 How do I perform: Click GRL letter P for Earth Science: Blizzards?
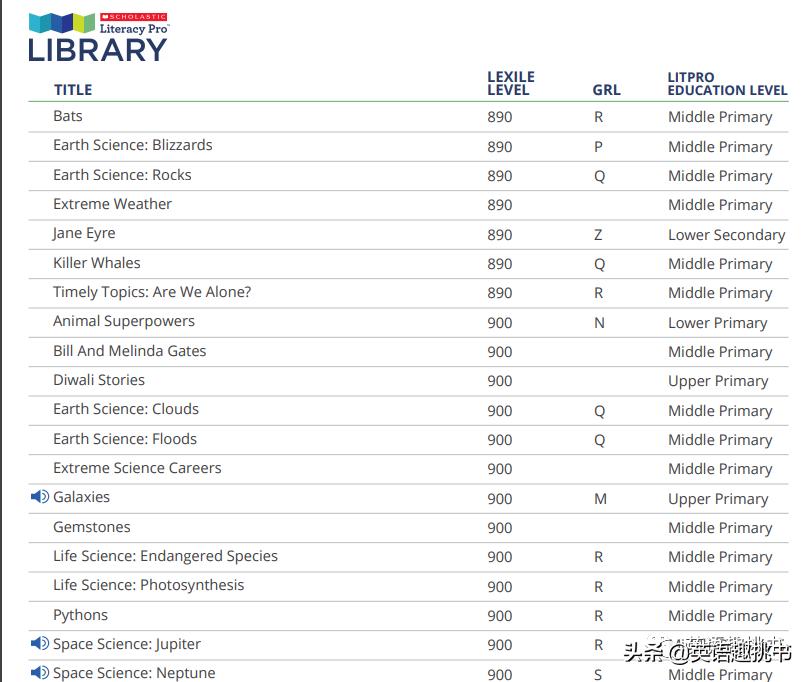[x=598, y=147]
